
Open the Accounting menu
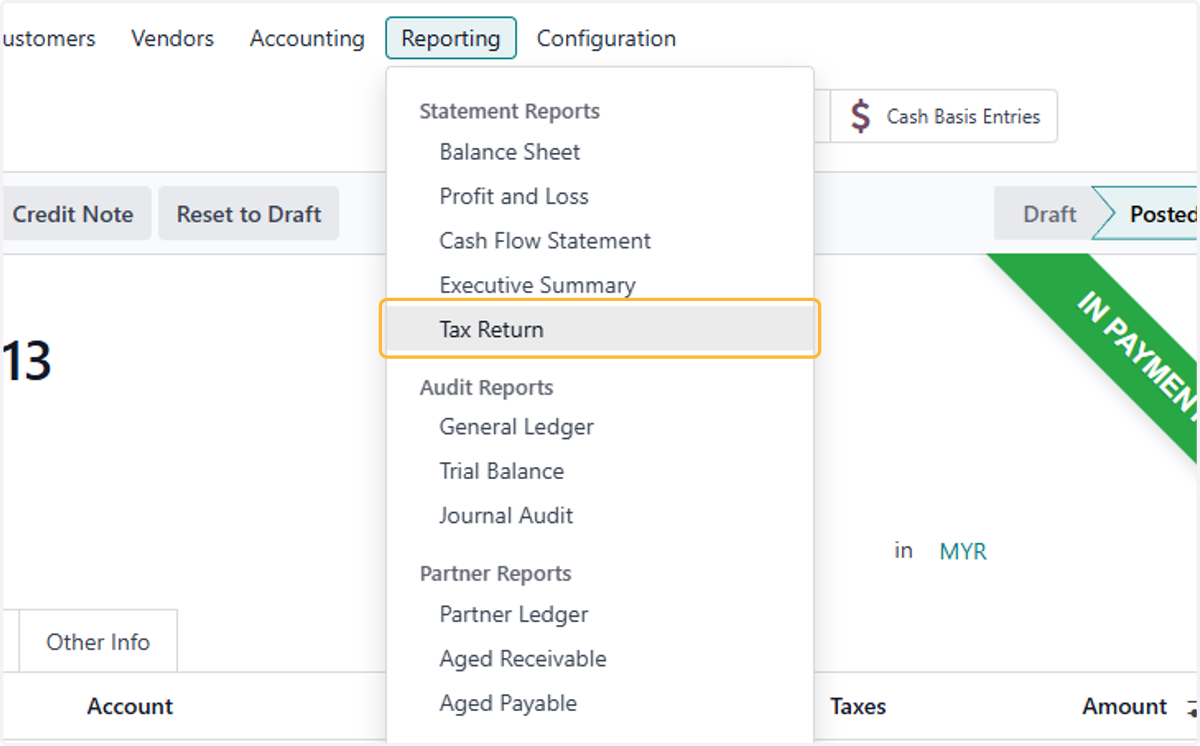307,39
